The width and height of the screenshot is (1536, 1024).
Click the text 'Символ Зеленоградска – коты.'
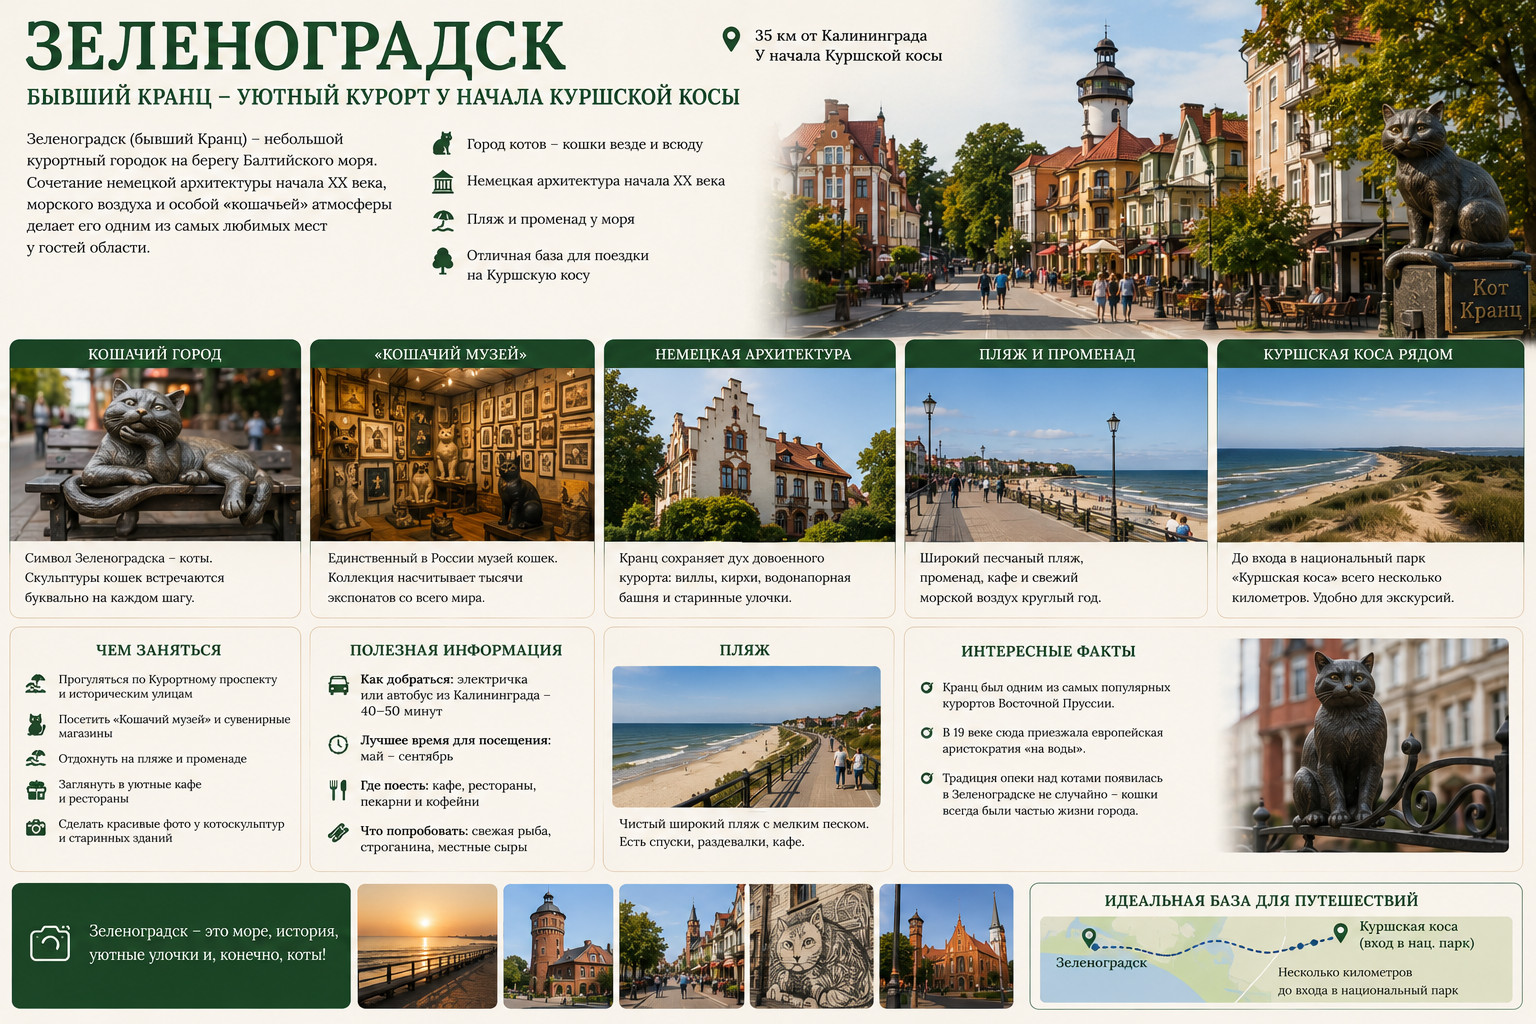click(x=118, y=558)
